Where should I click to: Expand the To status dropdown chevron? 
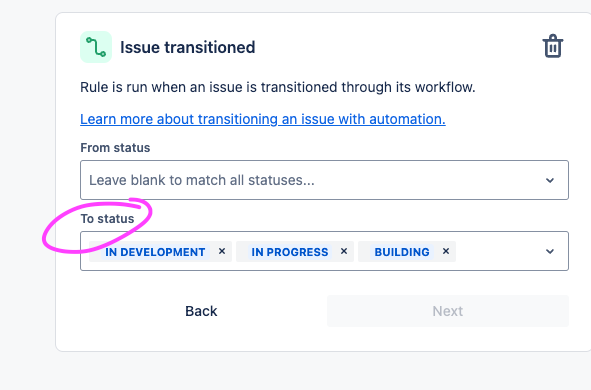click(550, 251)
